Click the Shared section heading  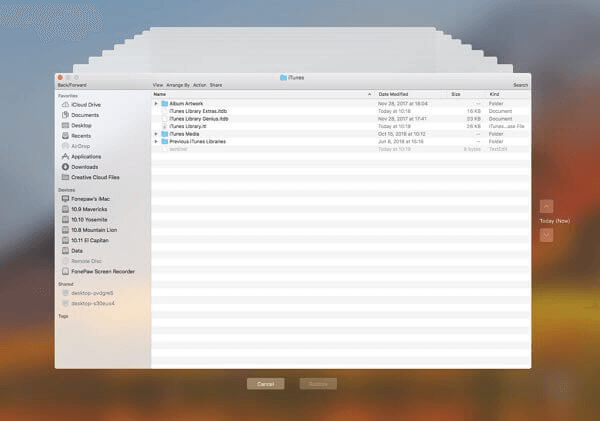coord(66,284)
